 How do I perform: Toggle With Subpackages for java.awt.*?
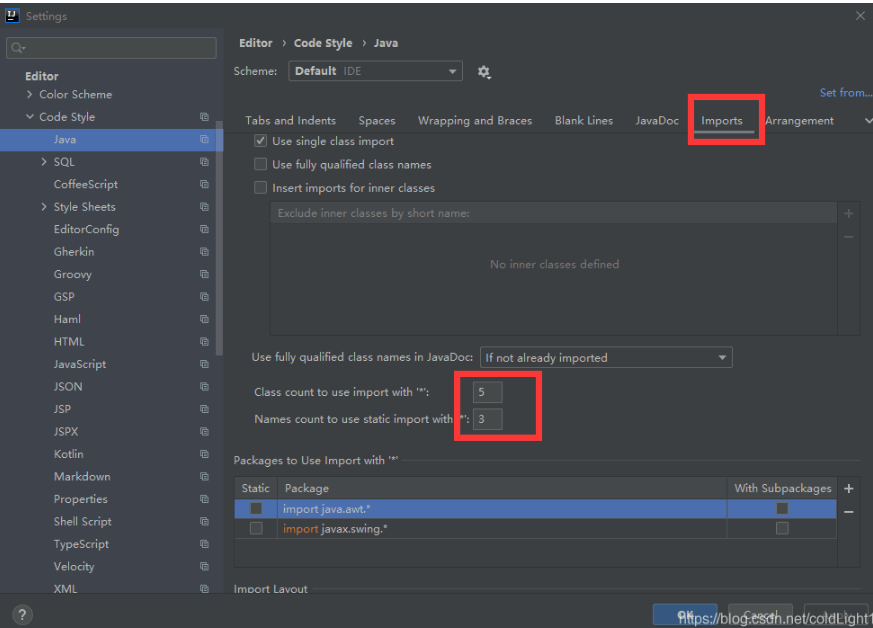[x=782, y=508]
